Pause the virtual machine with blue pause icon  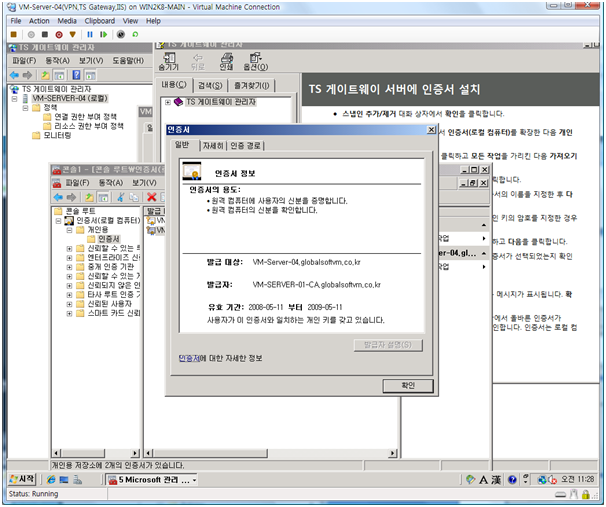pyautogui.click(x=90, y=34)
